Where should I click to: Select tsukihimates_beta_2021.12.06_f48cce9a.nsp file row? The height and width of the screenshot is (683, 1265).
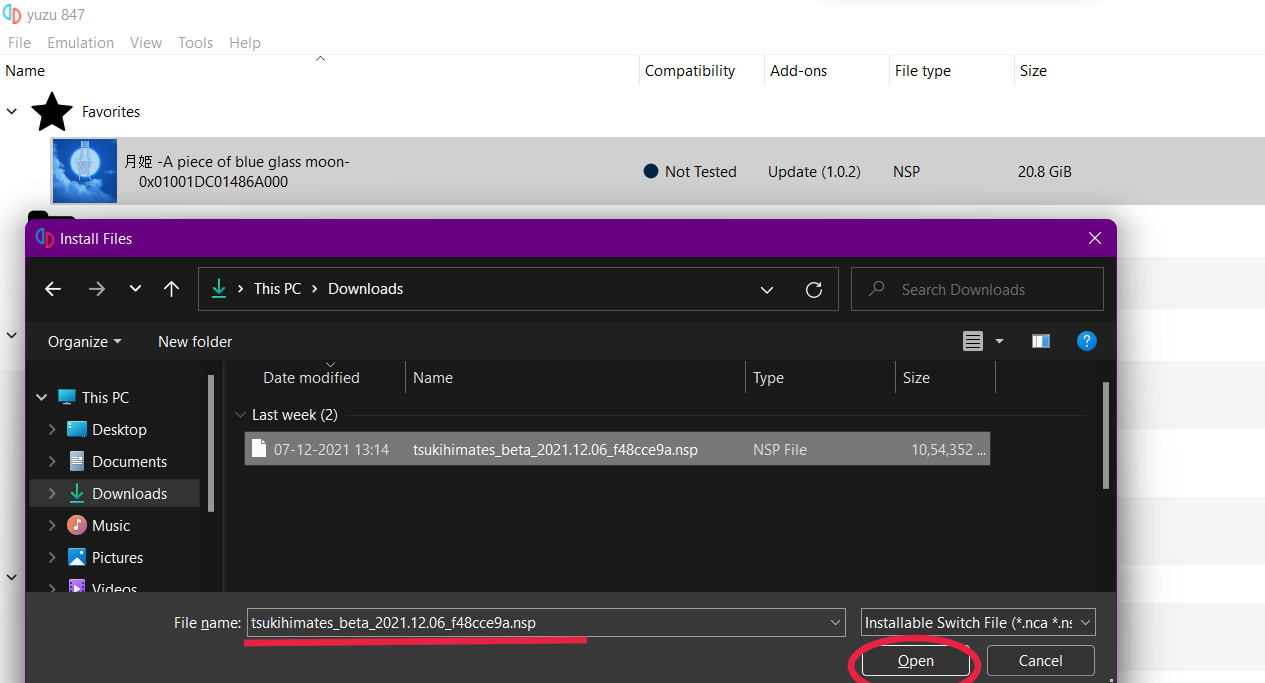click(617, 450)
